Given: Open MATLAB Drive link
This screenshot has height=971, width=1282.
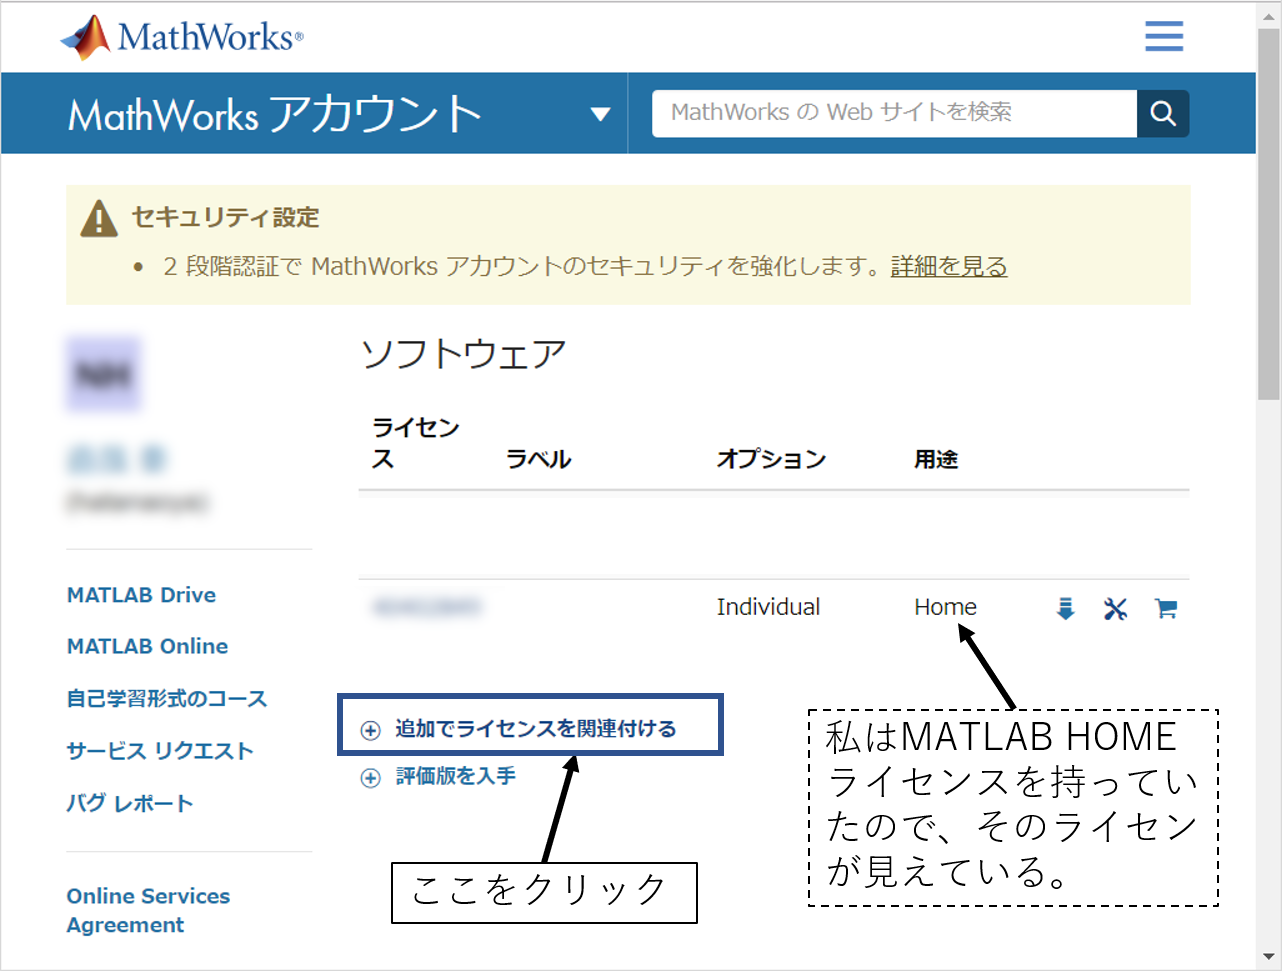Looking at the screenshot, I should point(141,595).
